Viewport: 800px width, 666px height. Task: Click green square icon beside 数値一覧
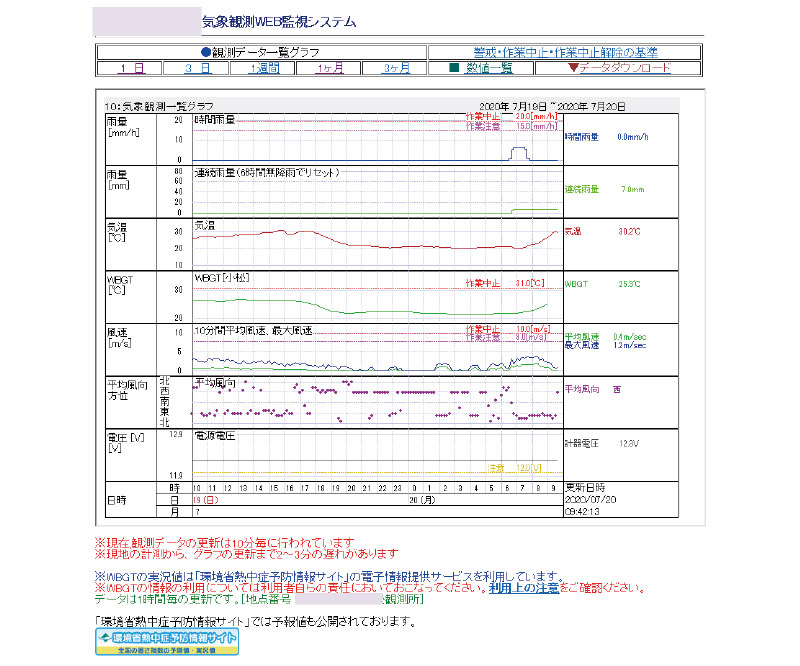point(453,68)
